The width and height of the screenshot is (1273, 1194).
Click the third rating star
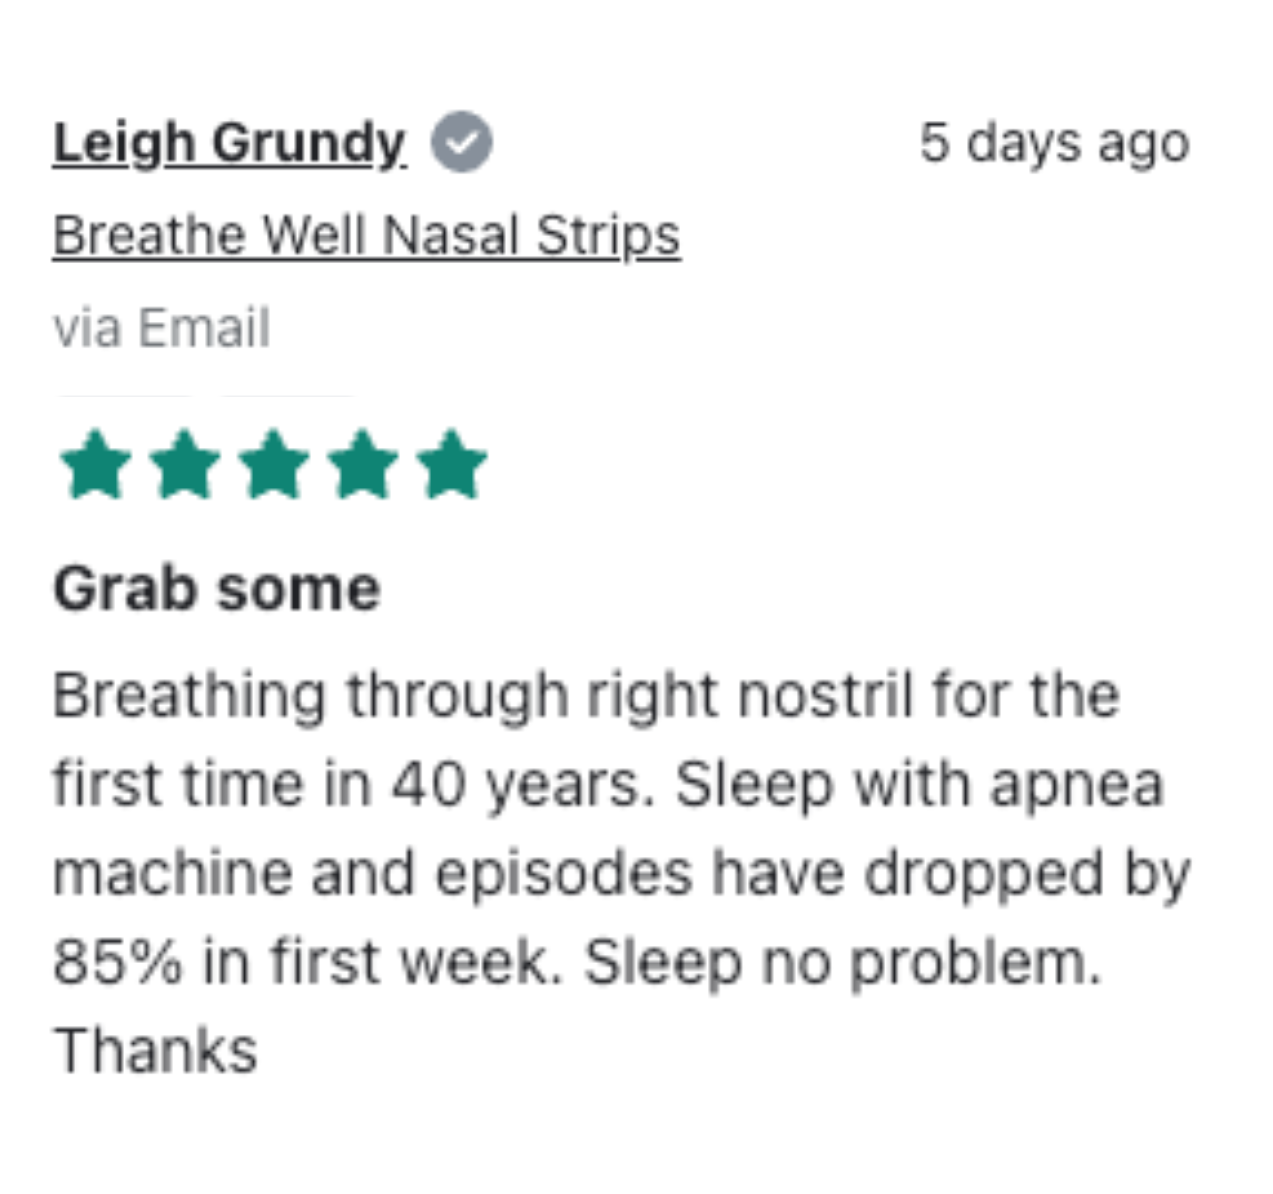274,465
